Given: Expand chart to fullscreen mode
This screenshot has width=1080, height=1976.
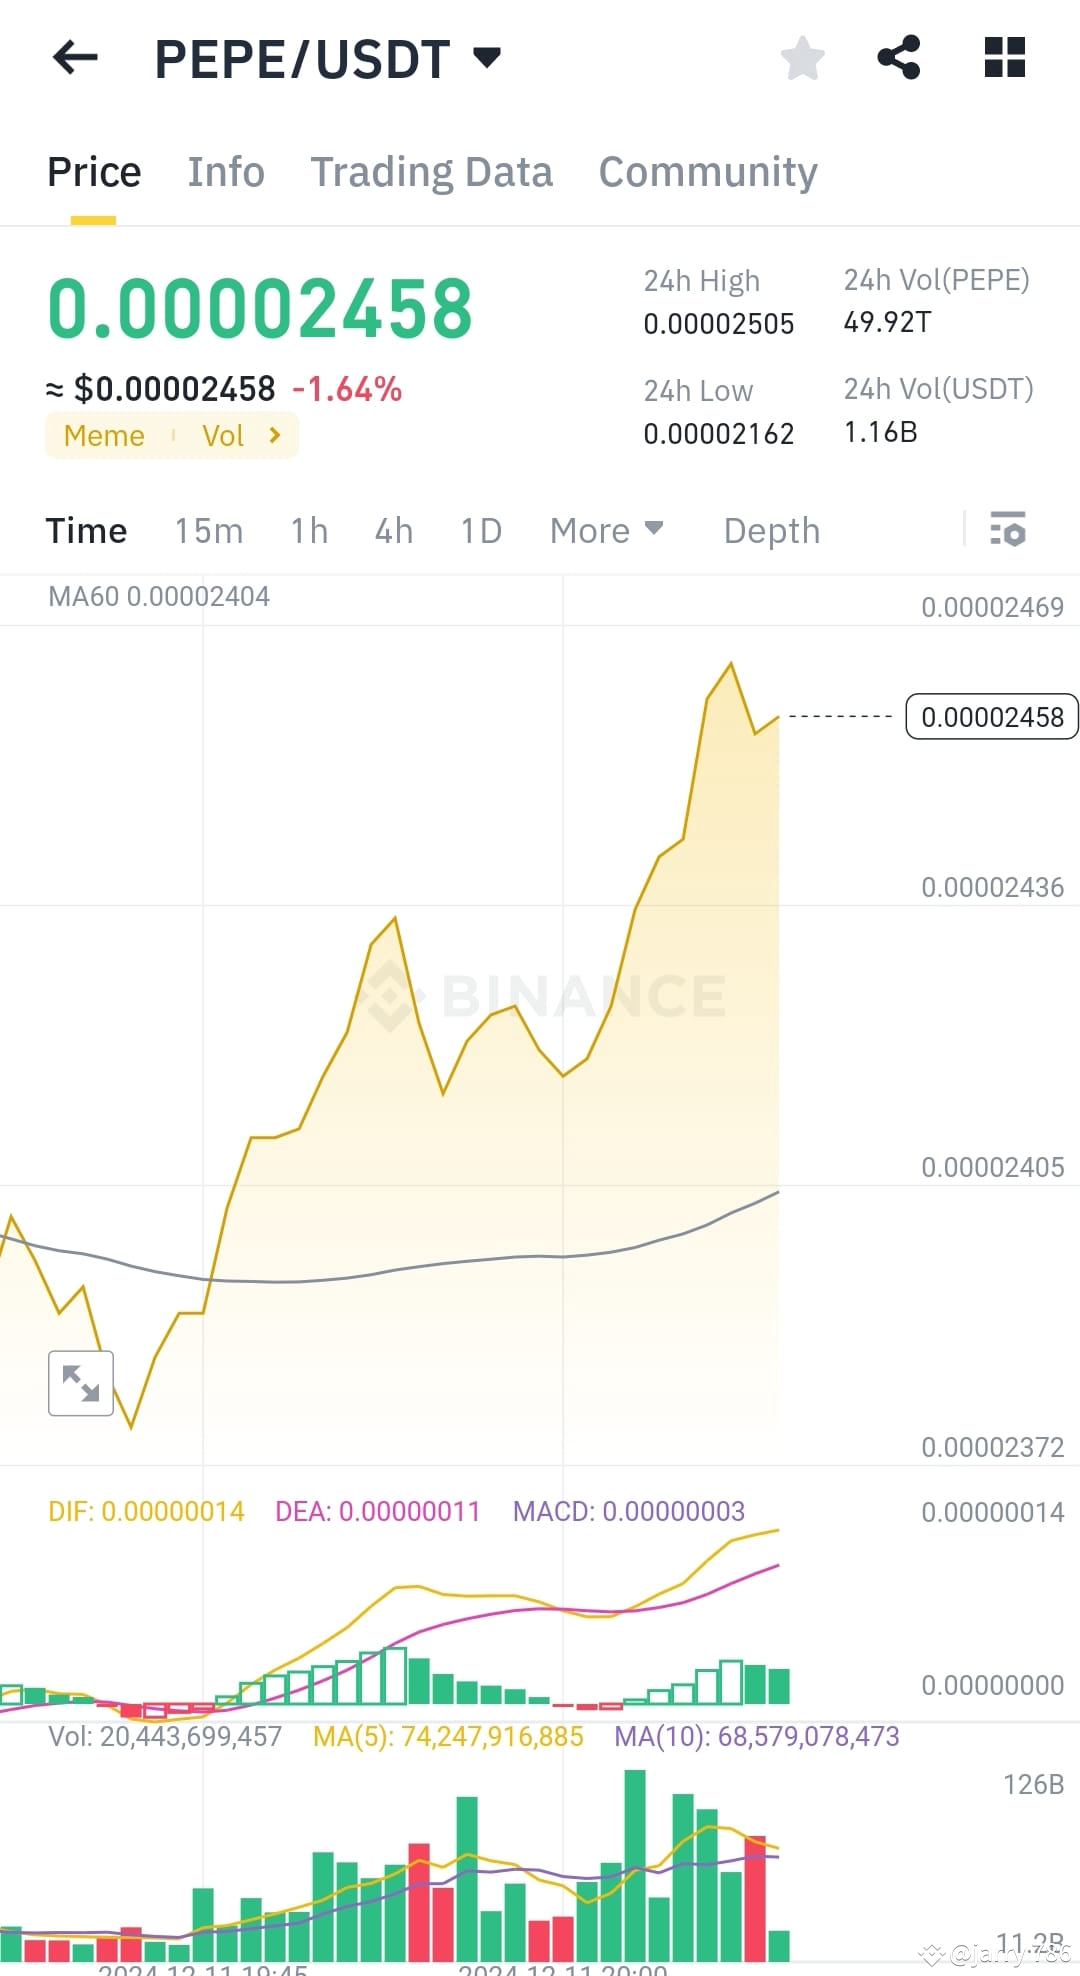Looking at the screenshot, I should [80, 1383].
